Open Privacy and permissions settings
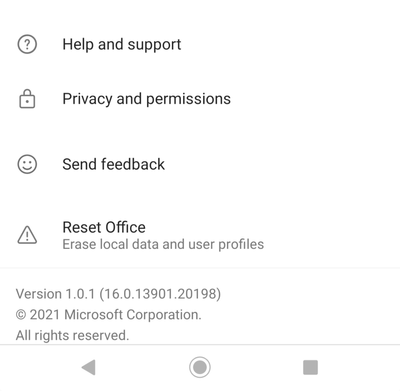 (x=200, y=99)
